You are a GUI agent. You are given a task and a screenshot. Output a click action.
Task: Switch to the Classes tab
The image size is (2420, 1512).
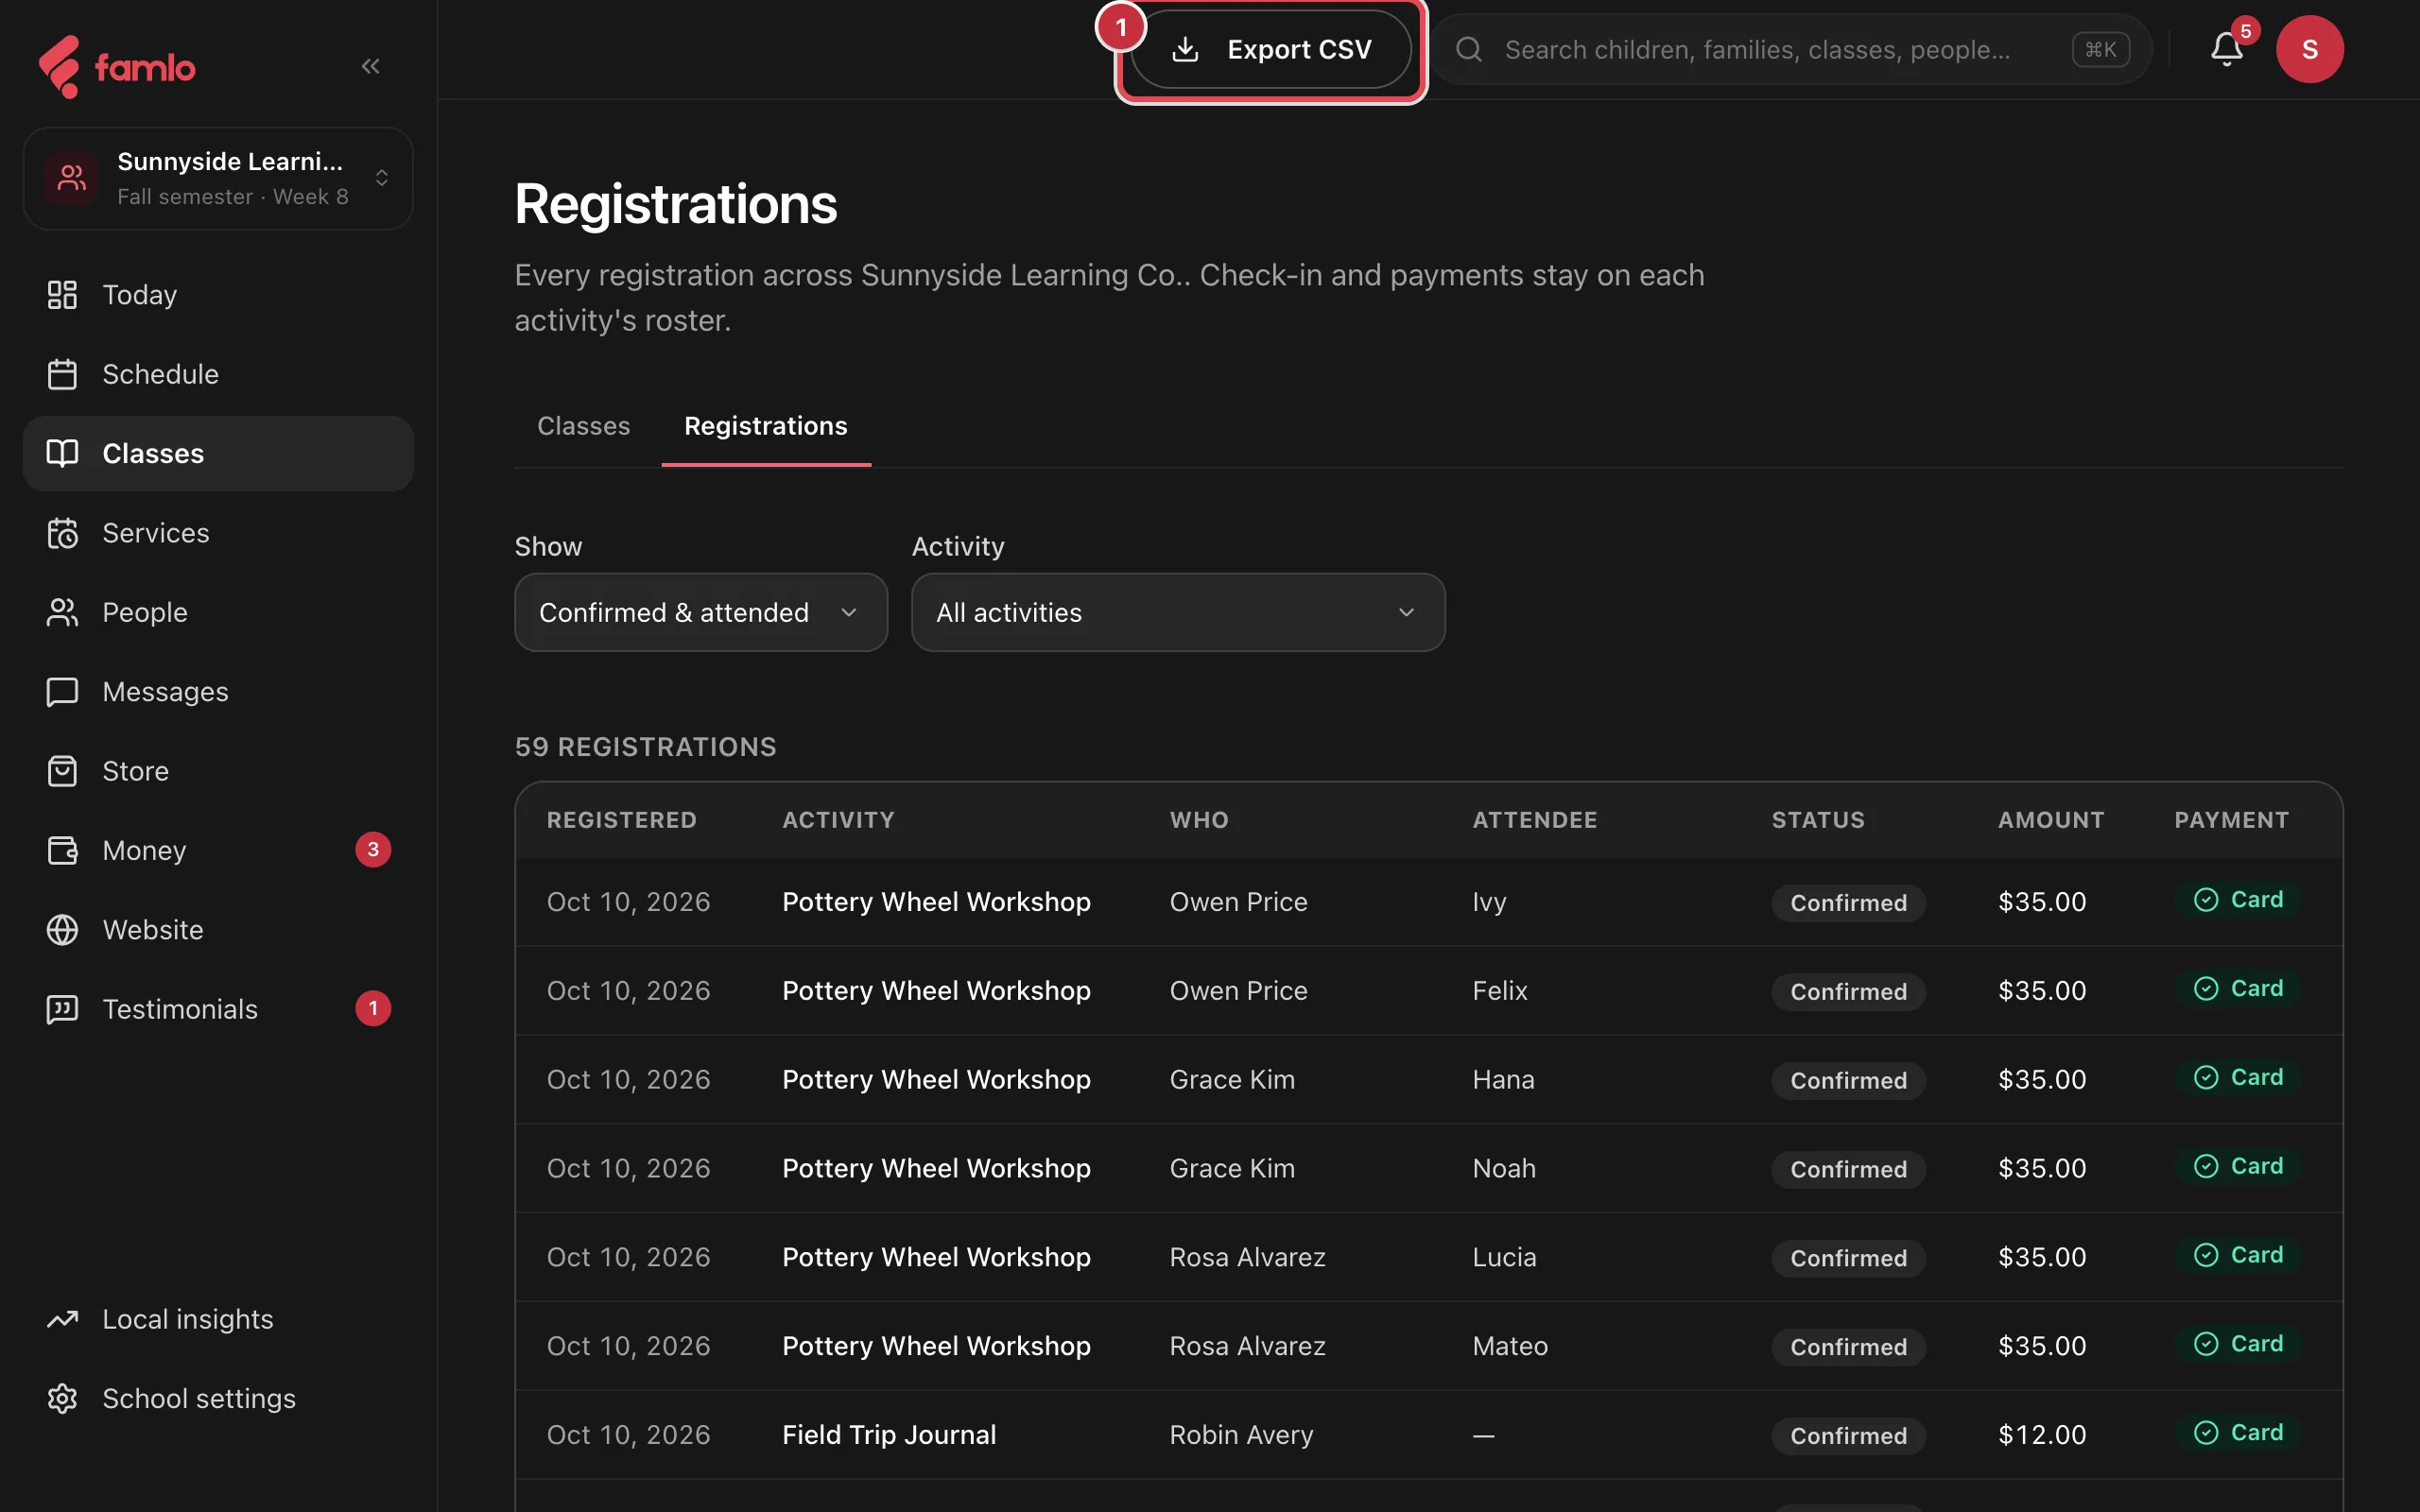pos(583,426)
